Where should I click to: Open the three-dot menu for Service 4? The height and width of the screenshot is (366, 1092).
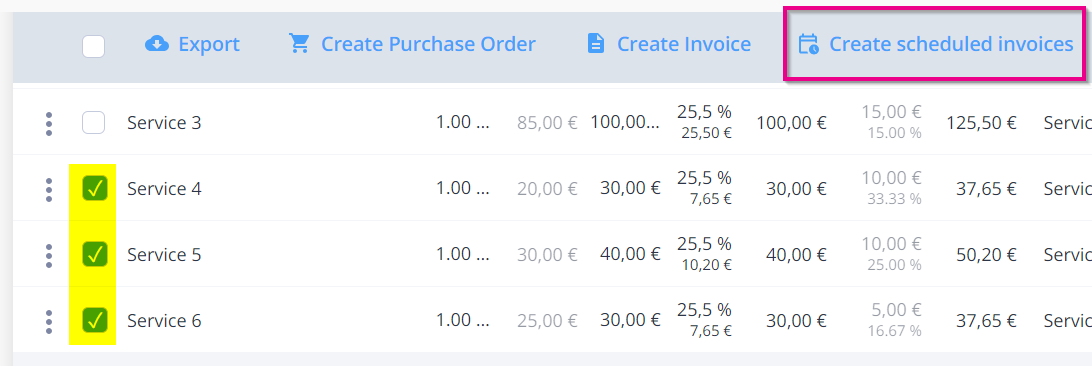coord(49,189)
